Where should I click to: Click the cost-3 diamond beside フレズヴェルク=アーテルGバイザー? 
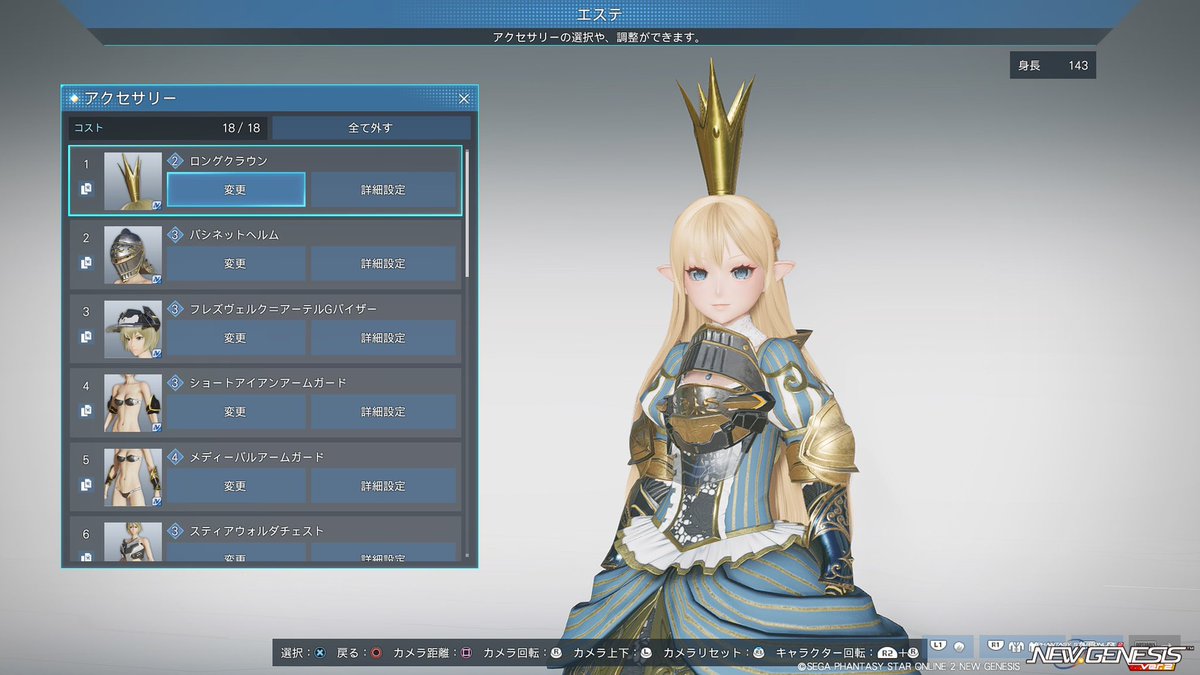coord(176,308)
